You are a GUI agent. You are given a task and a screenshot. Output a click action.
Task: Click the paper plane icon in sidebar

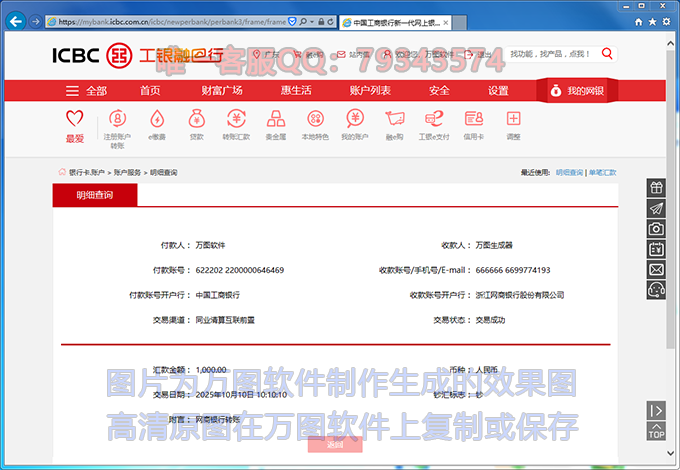[x=656, y=208]
